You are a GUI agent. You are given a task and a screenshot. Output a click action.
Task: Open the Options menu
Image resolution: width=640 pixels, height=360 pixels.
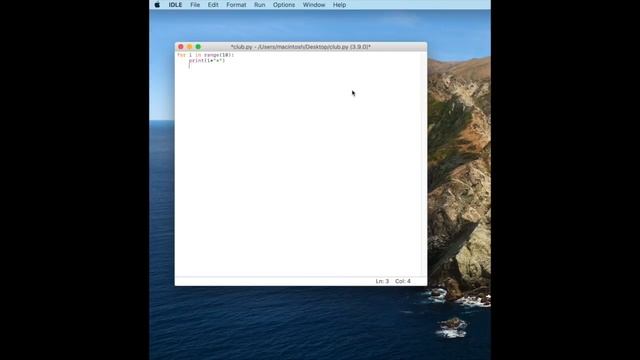pyautogui.click(x=284, y=5)
